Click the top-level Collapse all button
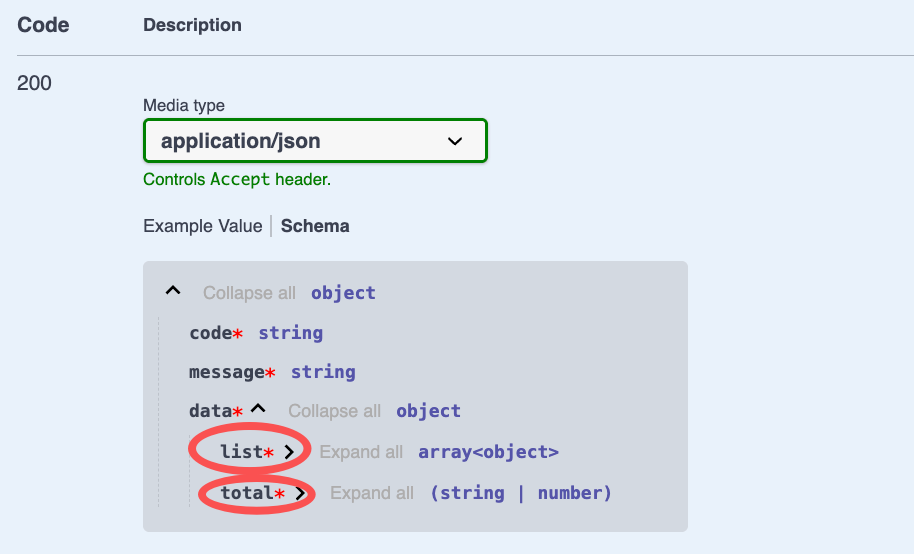 coord(249,293)
